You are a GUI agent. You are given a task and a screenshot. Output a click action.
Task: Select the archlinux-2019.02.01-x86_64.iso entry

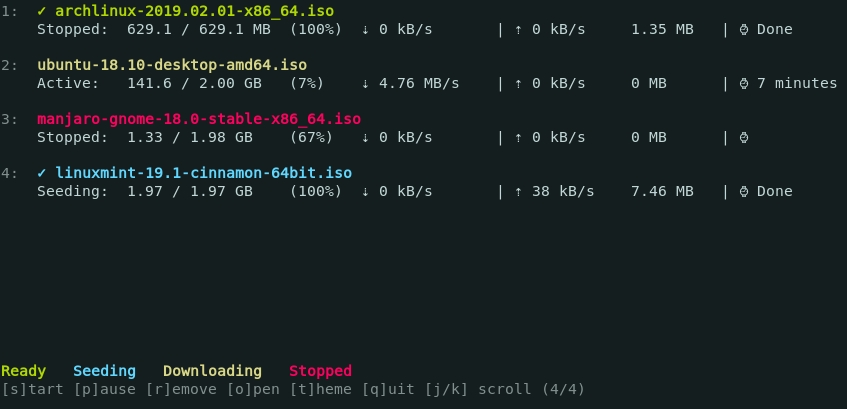194,11
